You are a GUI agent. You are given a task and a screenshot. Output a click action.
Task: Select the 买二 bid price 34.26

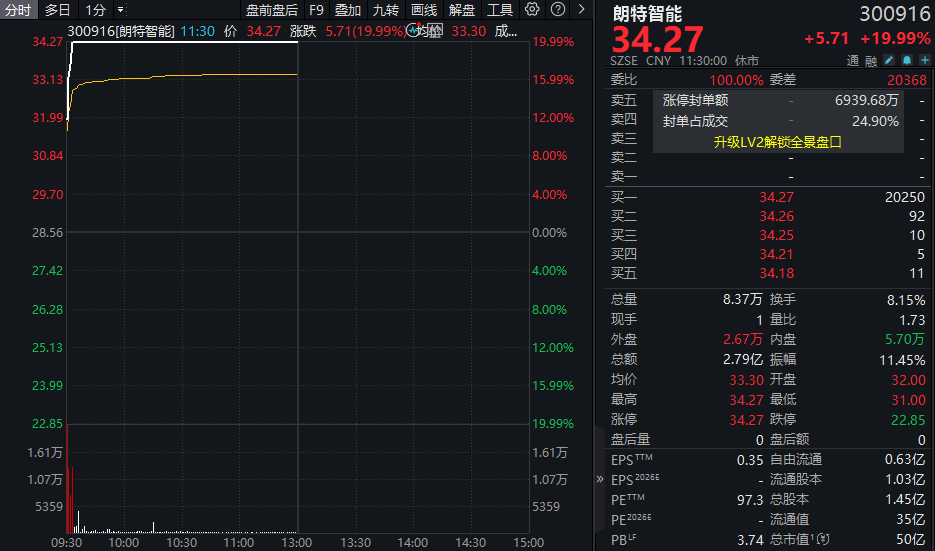[x=776, y=216]
